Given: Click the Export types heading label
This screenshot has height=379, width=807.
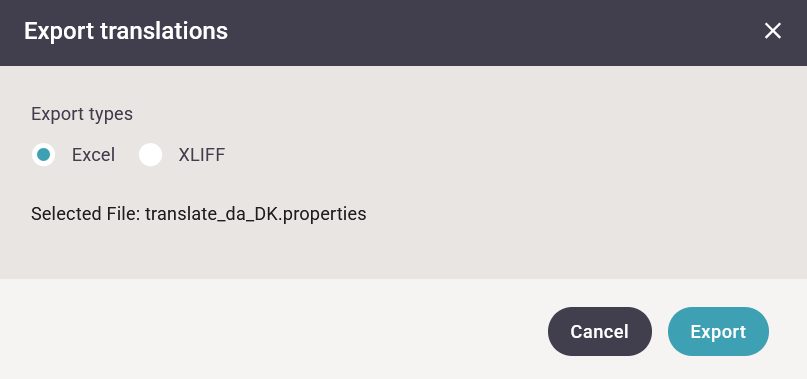Looking at the screenshot, I should click(82, 114).
